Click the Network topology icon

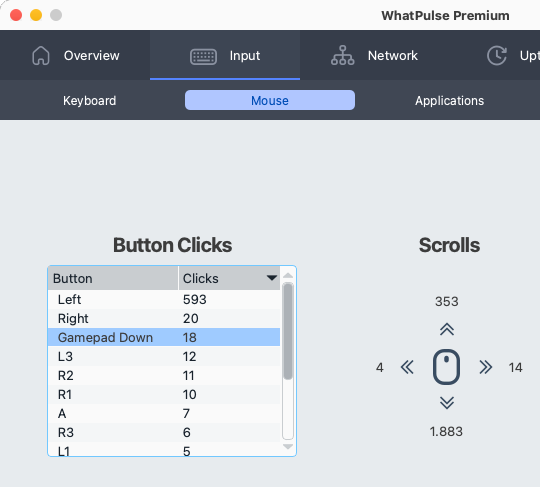pyautogui.click(x=342, y=55)
